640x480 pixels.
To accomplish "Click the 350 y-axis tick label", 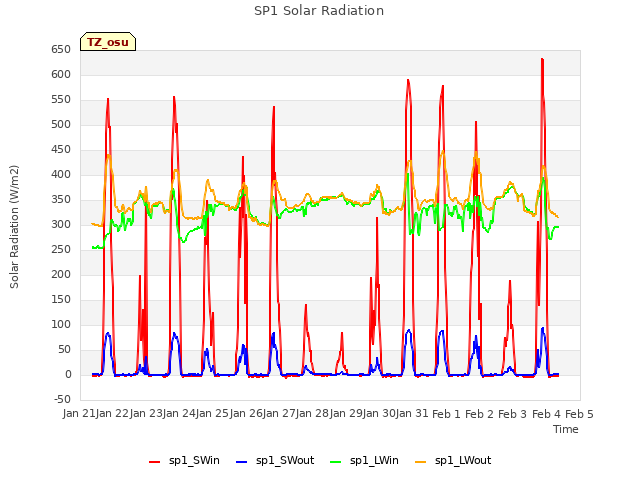I will tap(61, 200).
